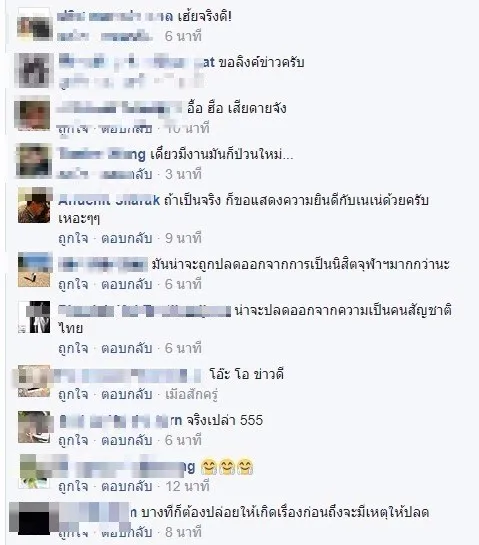Viewport: 479px width, 545px height.
Task: Open avatar of the เนเน่ congratulation commenter
Action: pyautogui.click(x=34, y=205)
